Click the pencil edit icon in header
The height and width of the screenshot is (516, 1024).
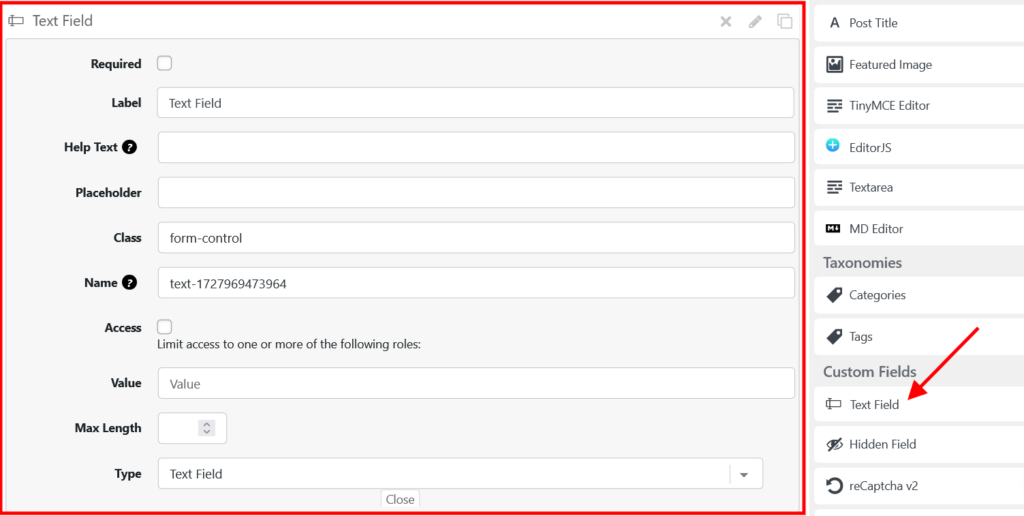point(755,21)
